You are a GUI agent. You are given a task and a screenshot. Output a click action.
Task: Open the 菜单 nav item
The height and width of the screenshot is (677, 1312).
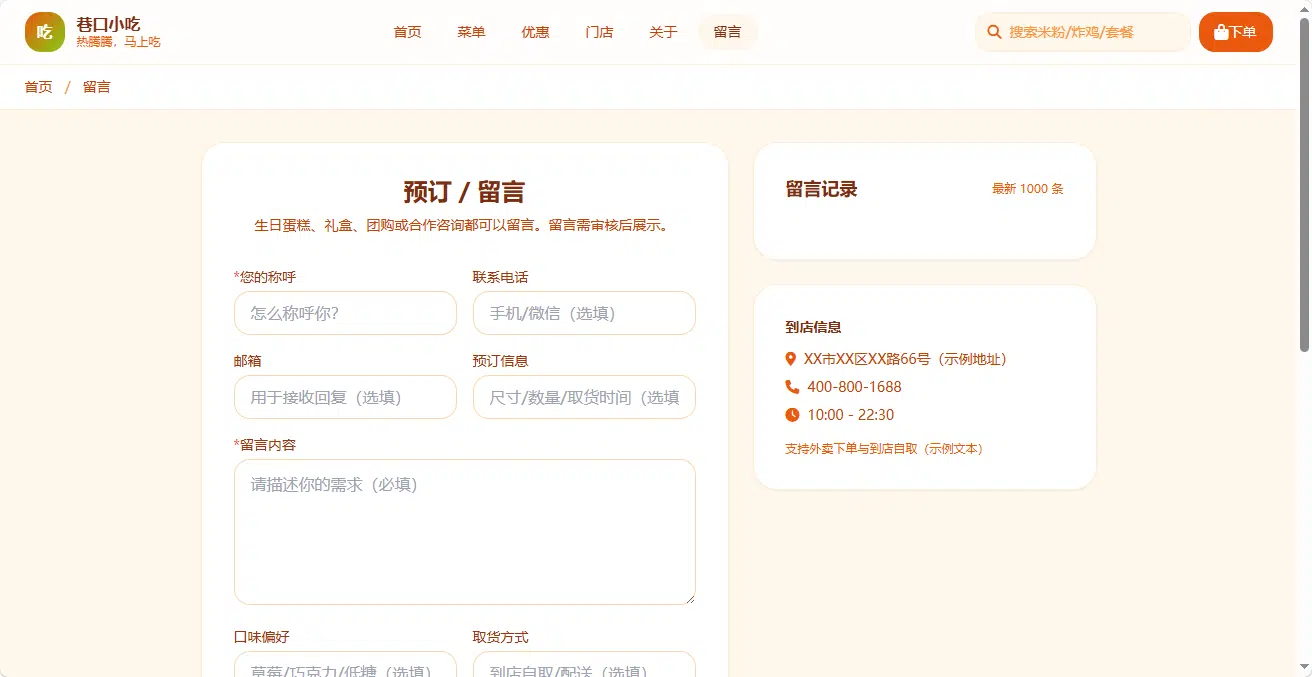472,32
